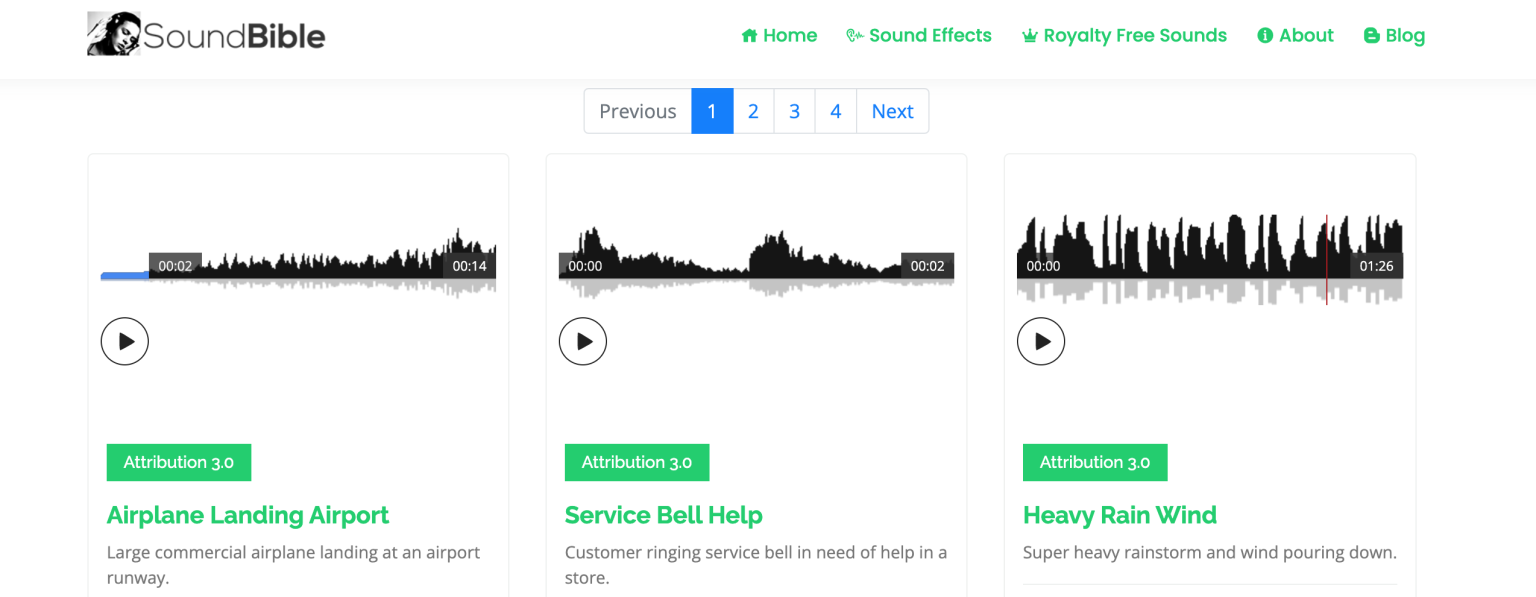Click the blue progress bar under the airplane waveform

click(x=124, y=275)
